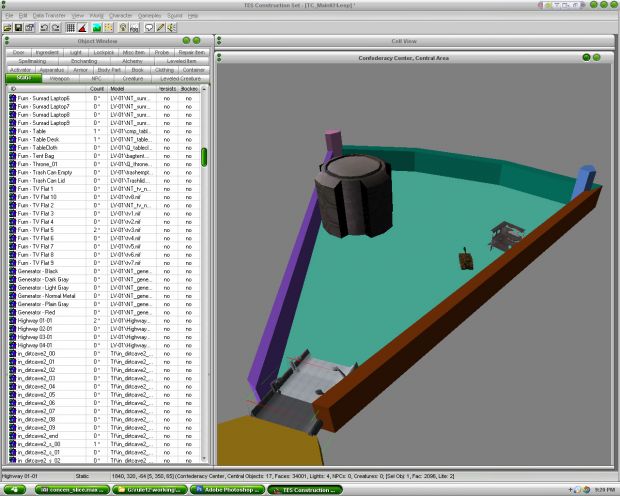The width and height of the screenshot is (620, 496).
Task: Select the active Static tab
Action: click(24, 78)
